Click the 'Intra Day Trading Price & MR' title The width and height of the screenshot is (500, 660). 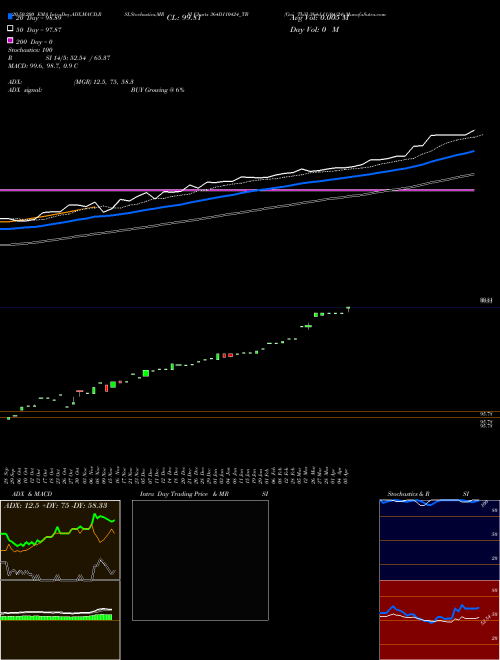[x=184, y=494]
